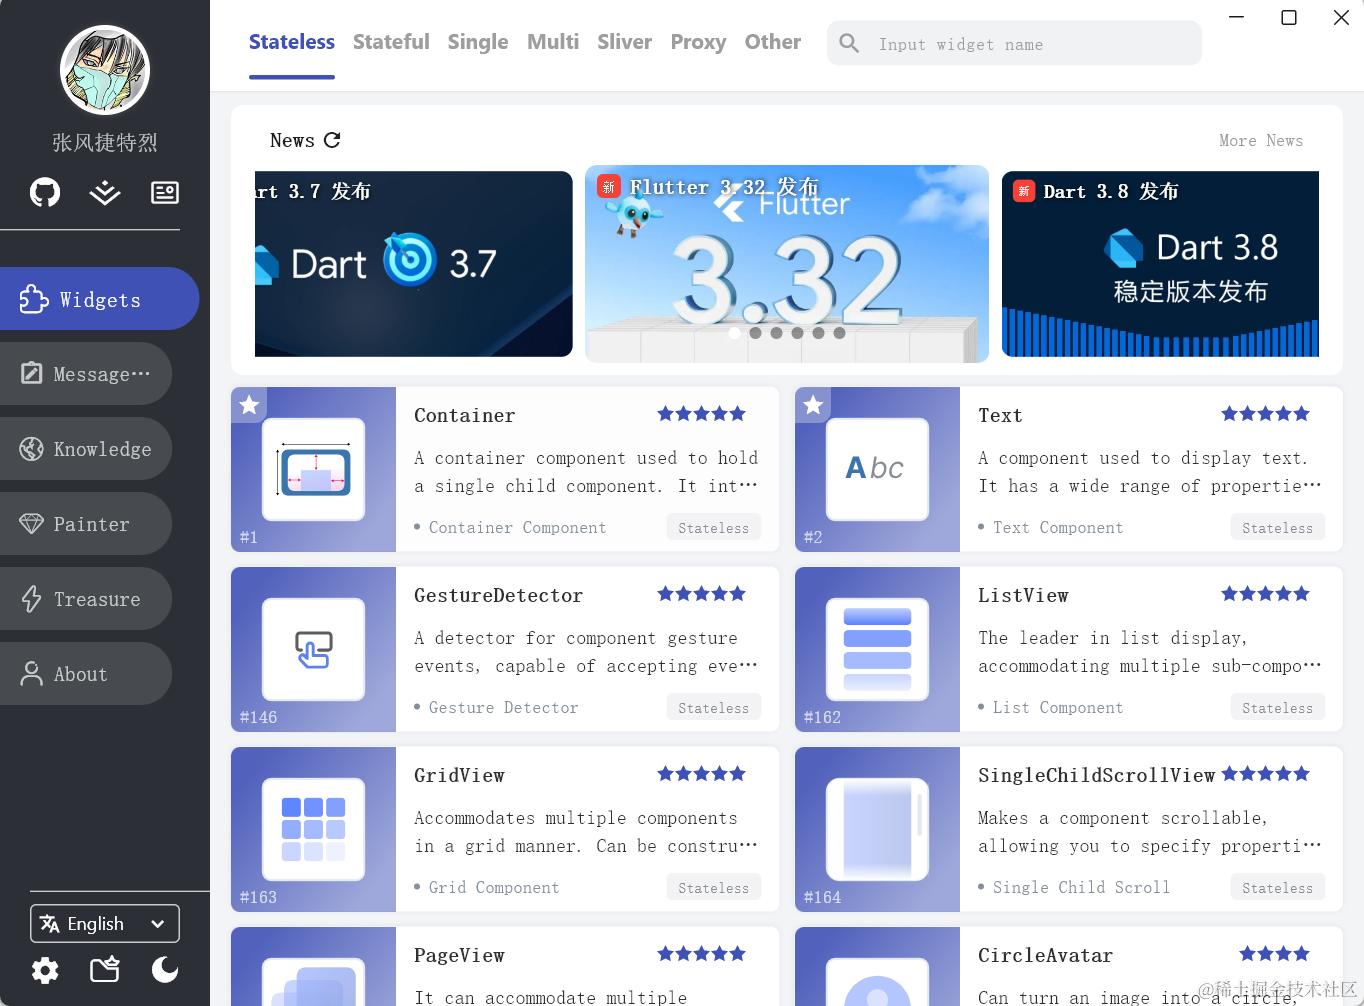Toggle dark mode moon icon
This screenshot has width=1364, height=1006.
(165, 969)
